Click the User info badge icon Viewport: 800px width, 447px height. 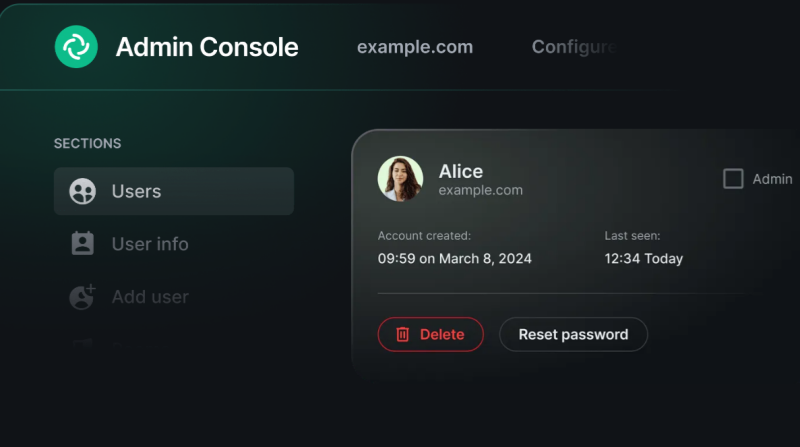coord(82,244)
